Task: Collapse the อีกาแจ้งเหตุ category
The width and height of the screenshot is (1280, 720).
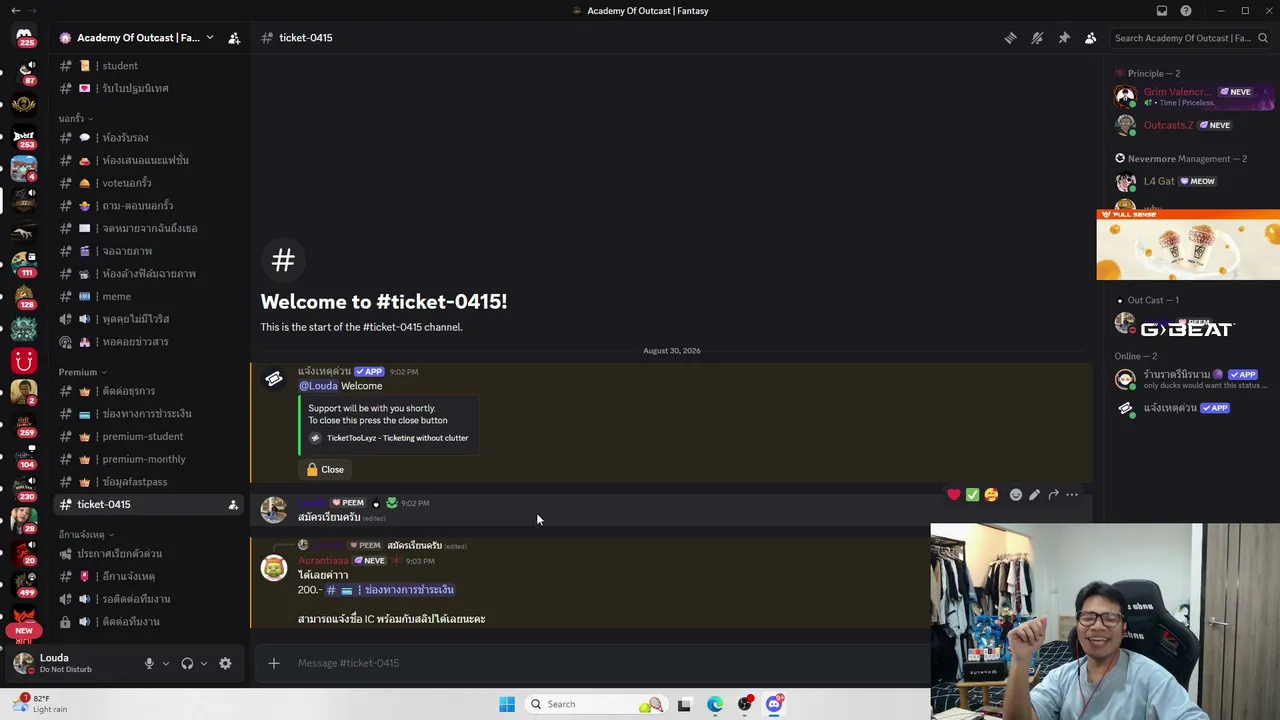Action: pos(86,535)
